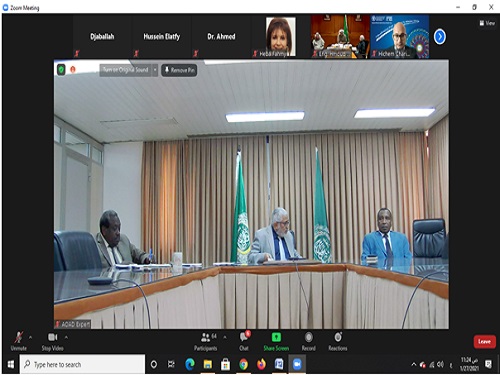Start recording with the Record button

pos(309,341)
